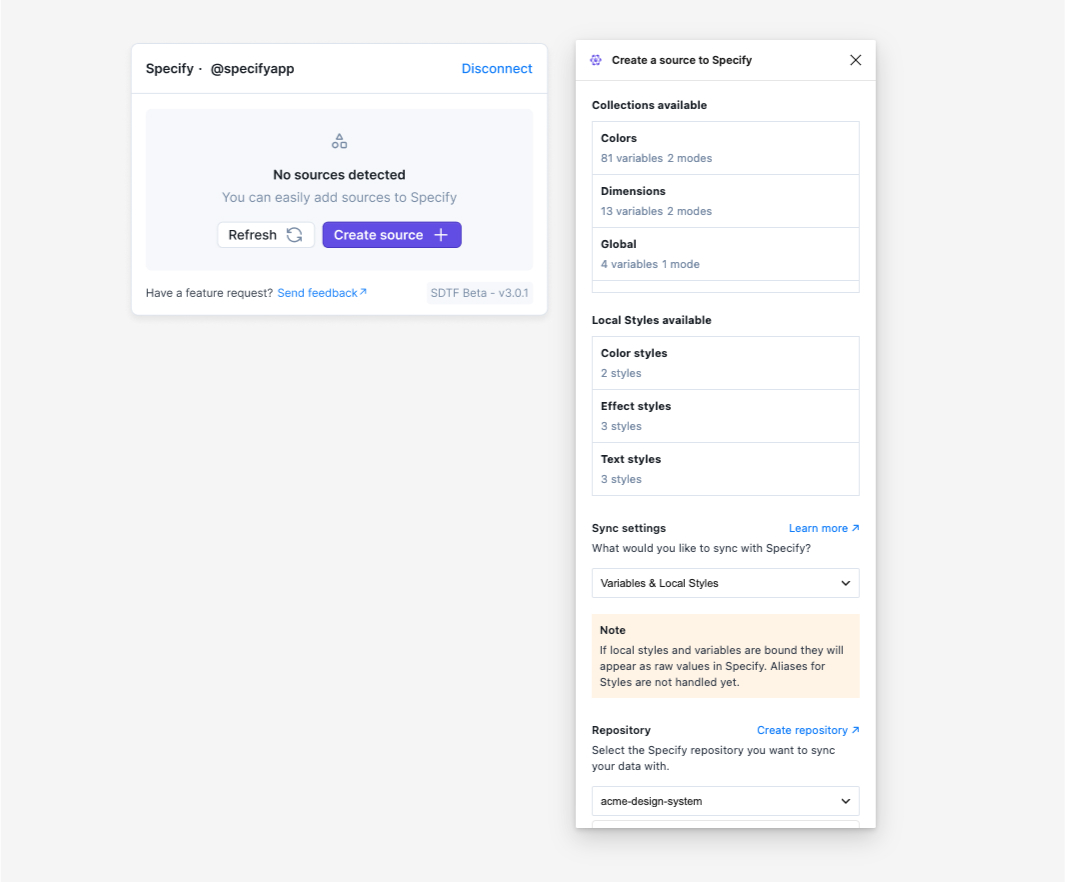Select the Colors collection row
The height and width of the screenshot is (882, 1065).
(x=725, y=148)
